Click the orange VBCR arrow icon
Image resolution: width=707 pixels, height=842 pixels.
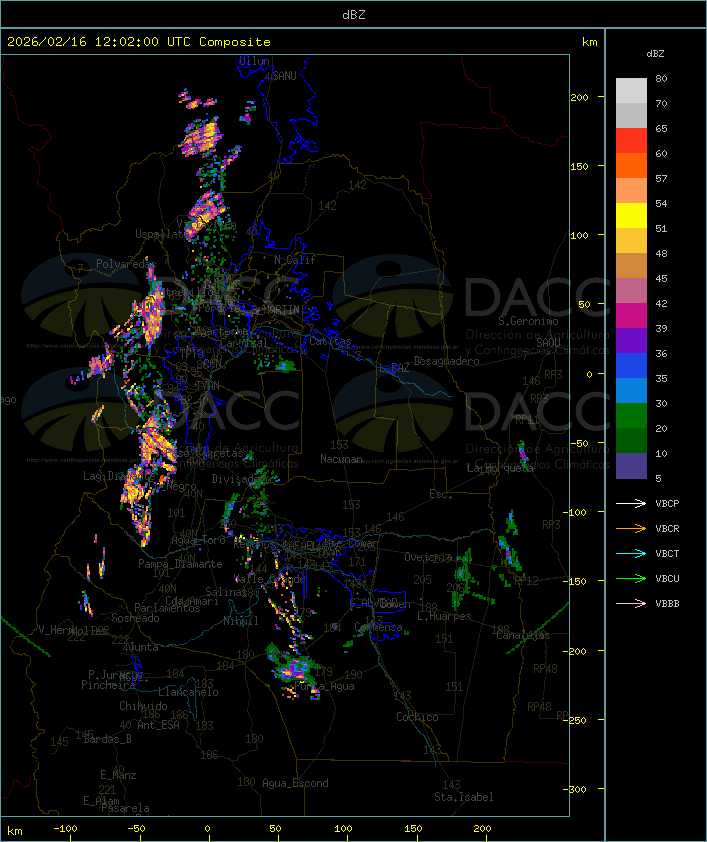tap(631, 528)
